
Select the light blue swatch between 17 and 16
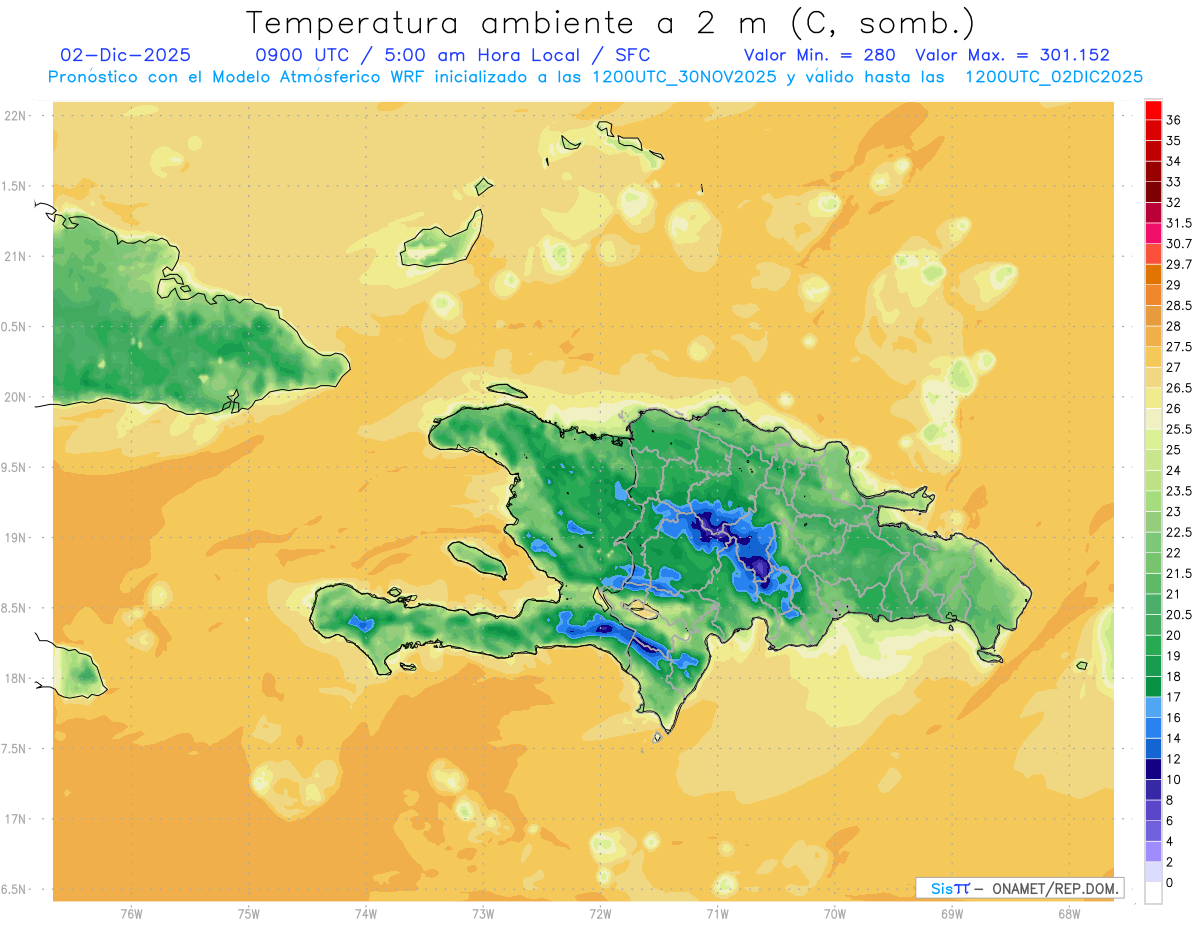pyautogui.click(x=1153, y=707)
